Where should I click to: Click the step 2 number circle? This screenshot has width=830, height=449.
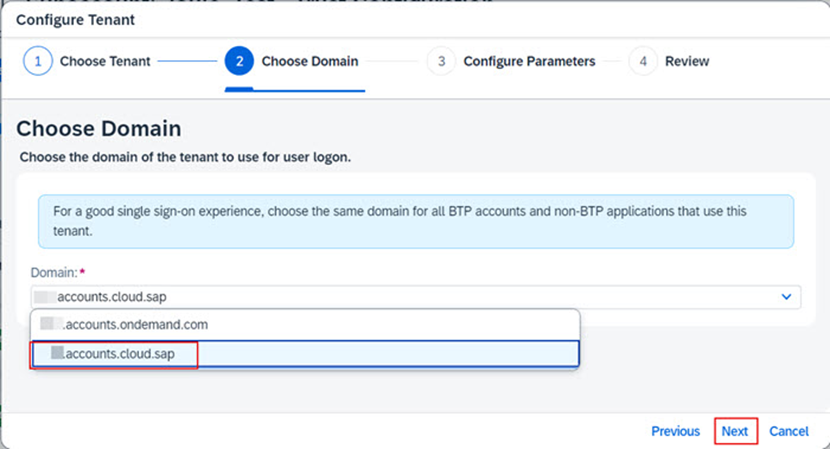[239, 61]
